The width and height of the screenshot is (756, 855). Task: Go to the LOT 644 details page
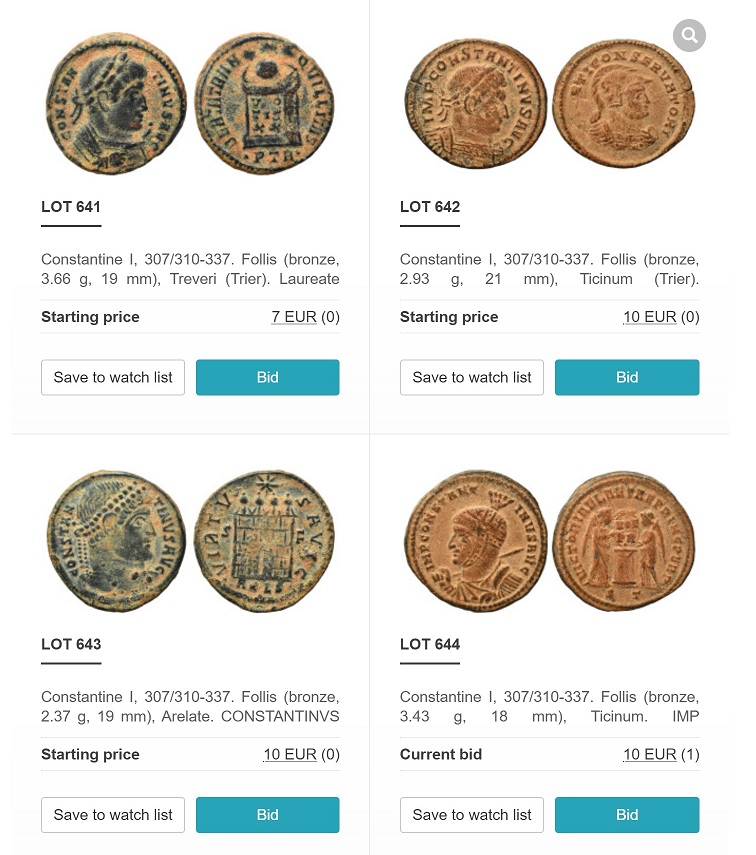pyautogui.click(x=430, y=644)
